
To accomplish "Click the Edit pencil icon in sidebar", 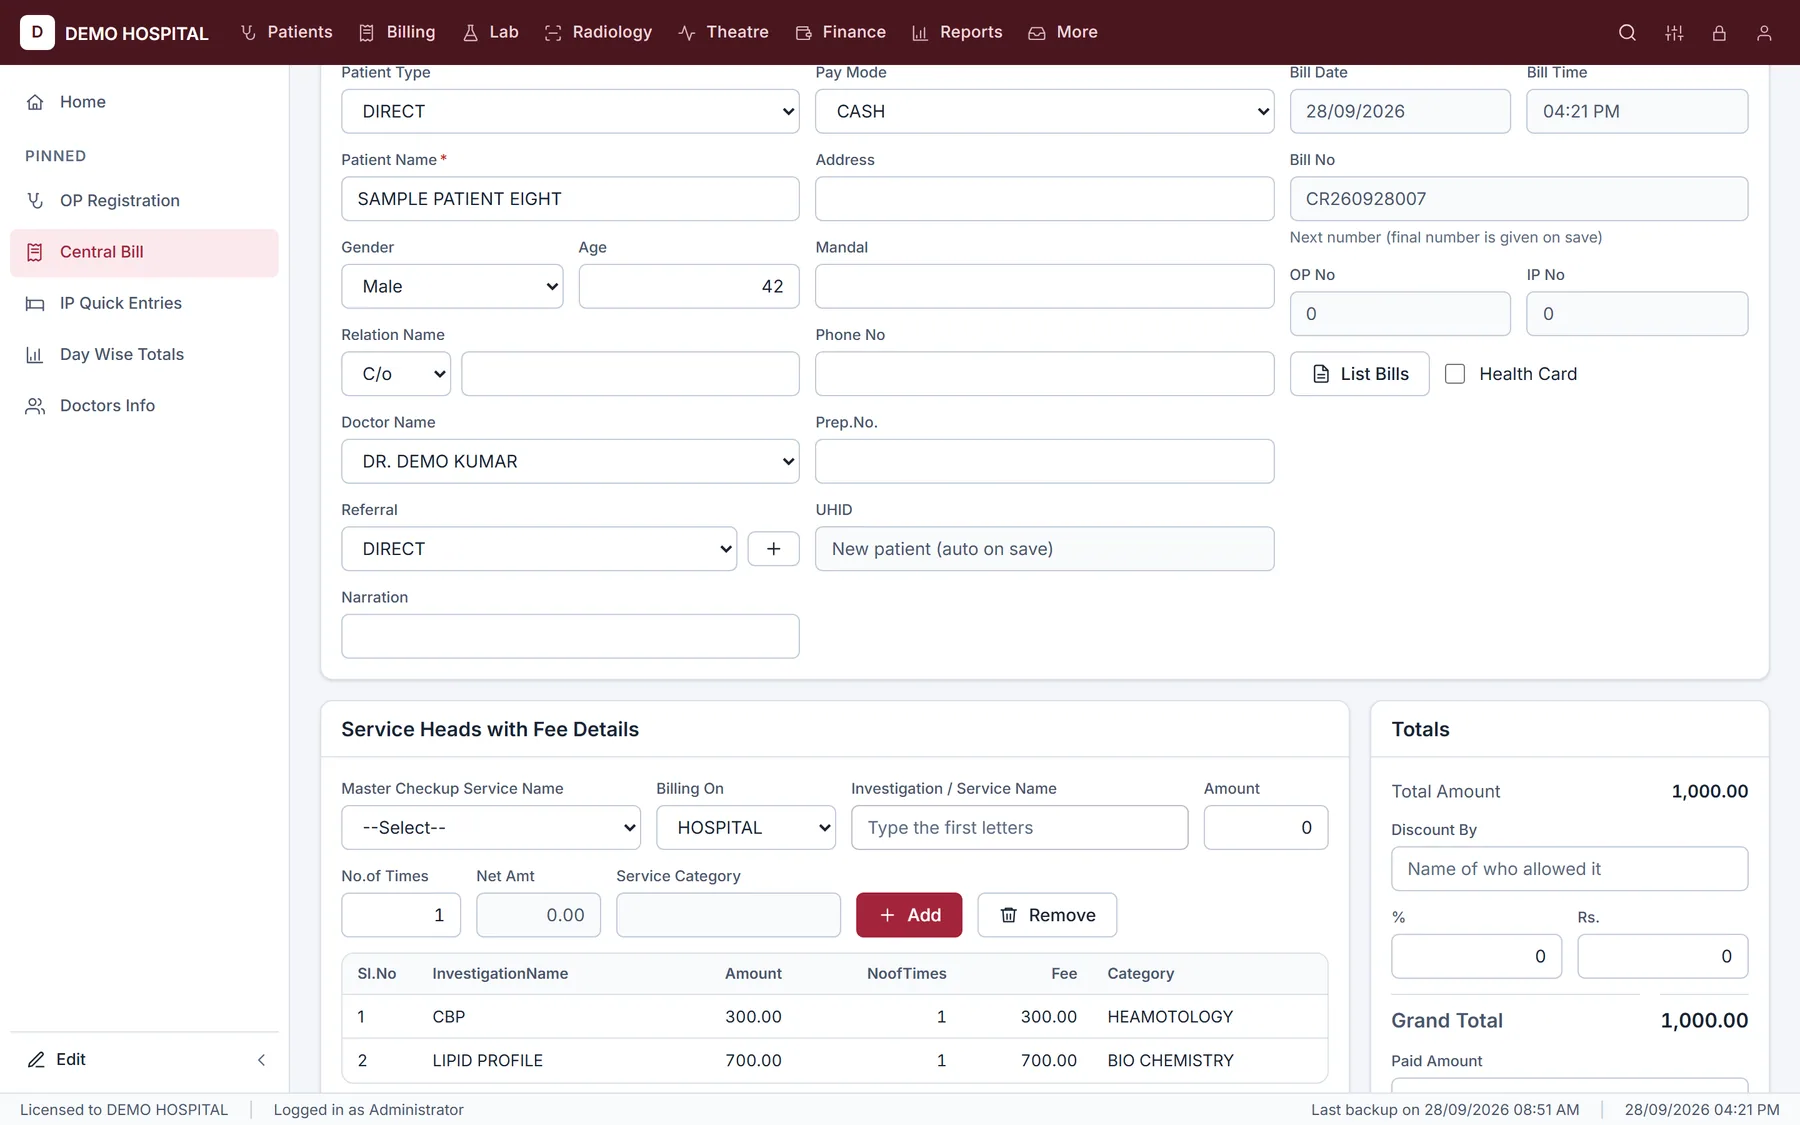I will pos(36,1060).
